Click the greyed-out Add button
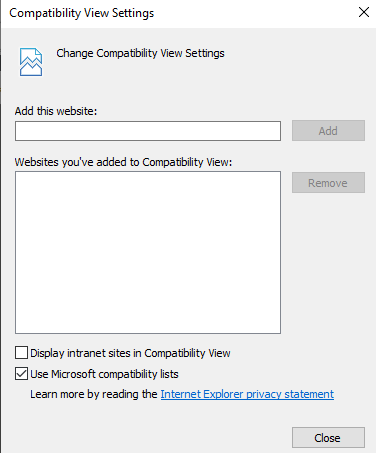 [x=328, y=131]
